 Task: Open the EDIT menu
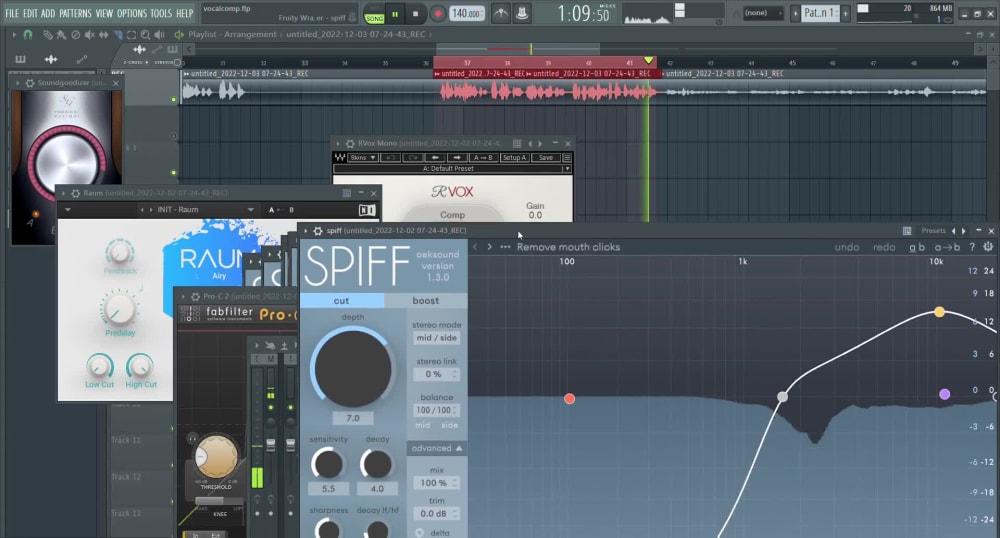pyautogui.click(x=30, y=13)
